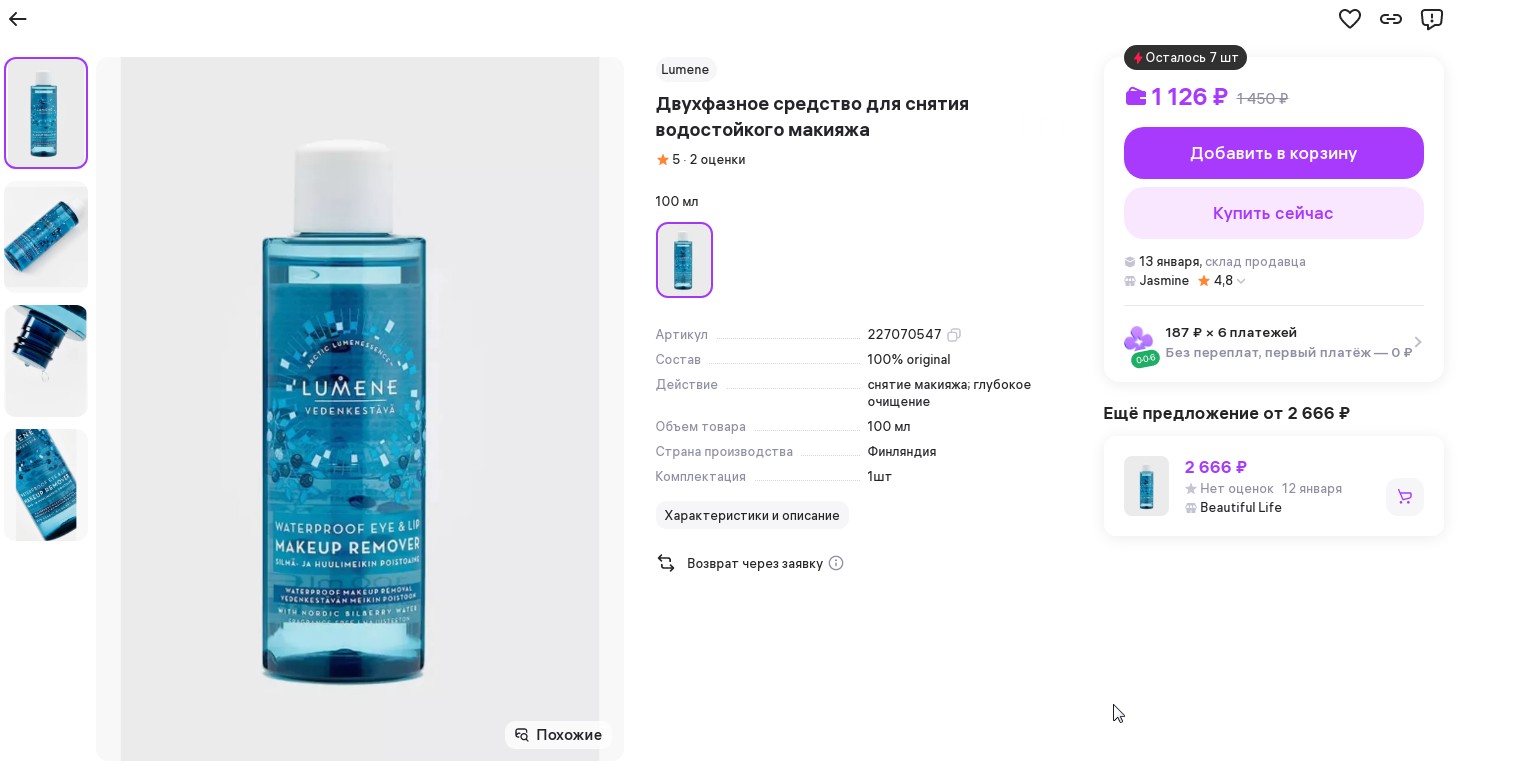Open the Lumene brand tag

tap(685, 70)
